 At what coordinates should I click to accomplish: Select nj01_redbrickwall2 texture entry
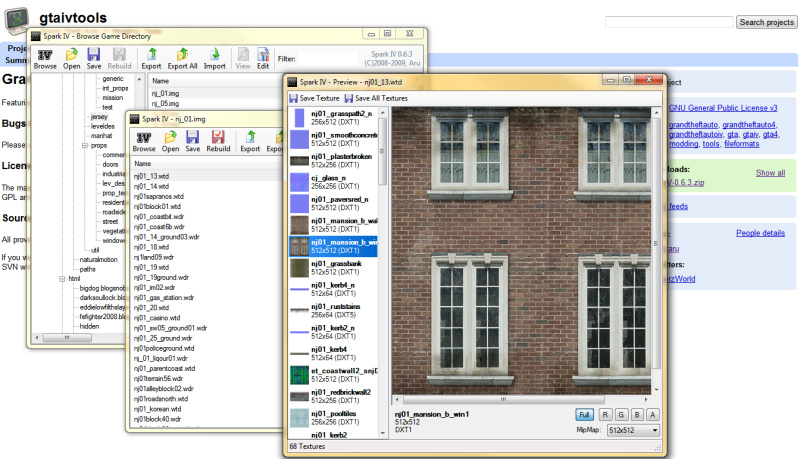click(x=334, y=396)
